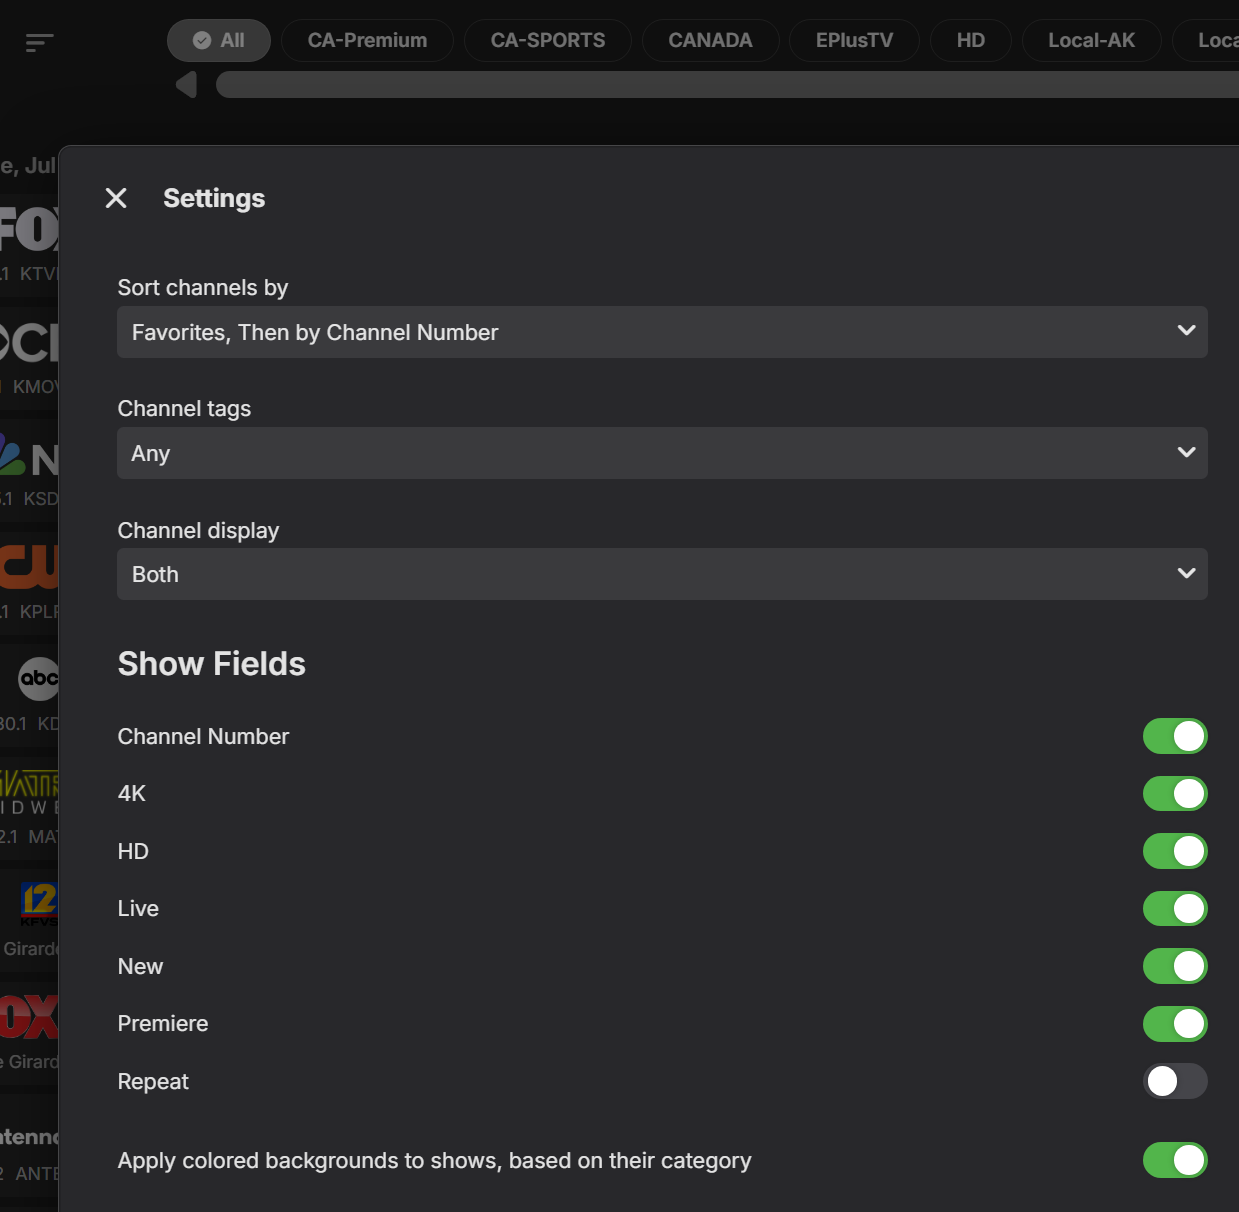The width and height of the screenshot is (1239, 1212).
Task: Click the ABC channel logo
Action: pyautogui.click(x=39, y=679)
